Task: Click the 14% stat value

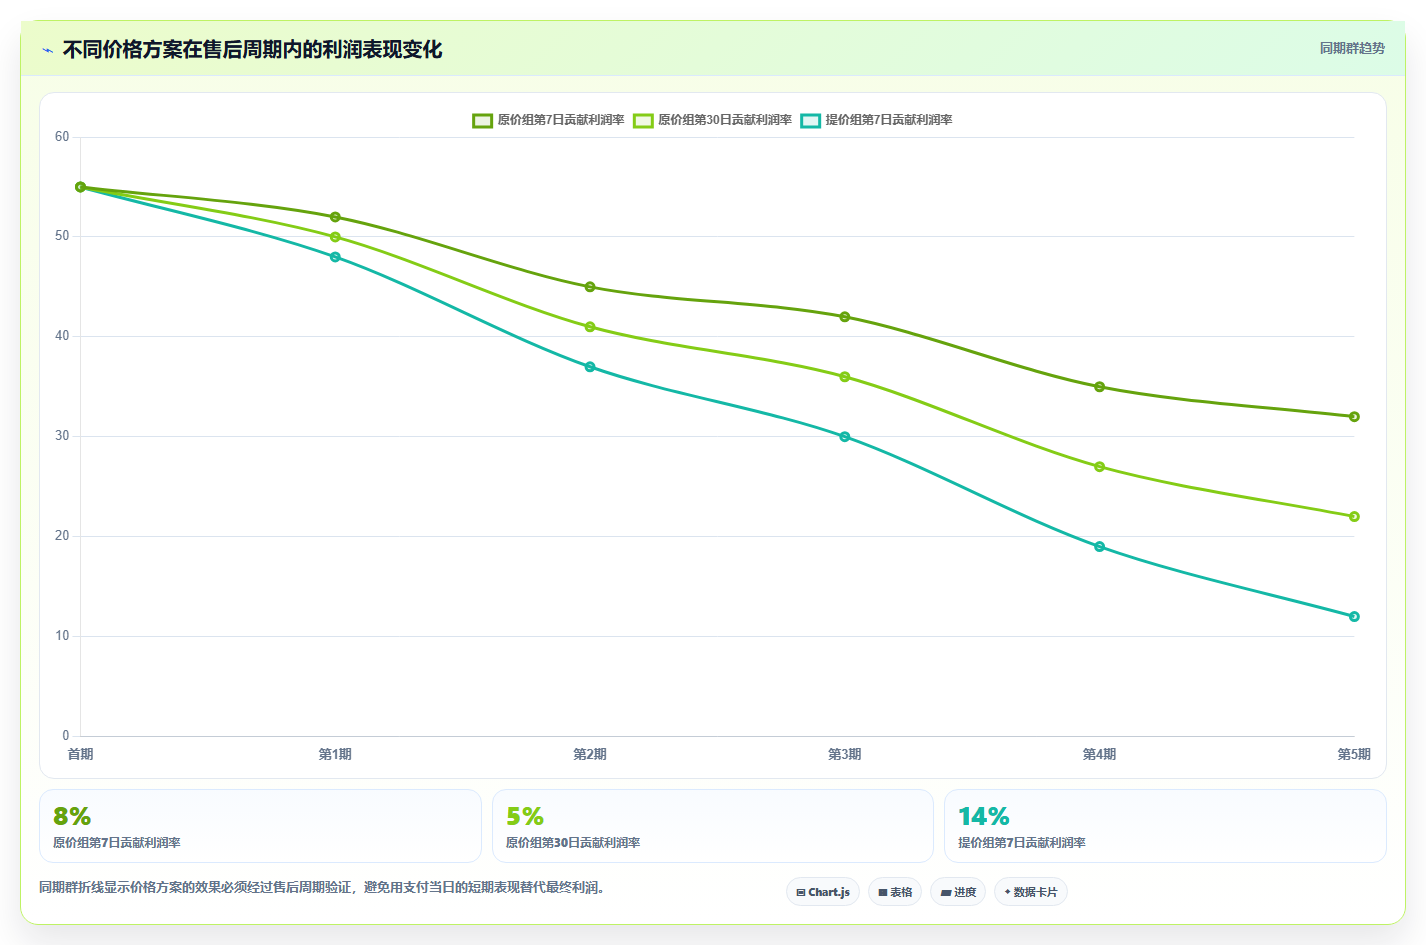Action: point(984,816)
